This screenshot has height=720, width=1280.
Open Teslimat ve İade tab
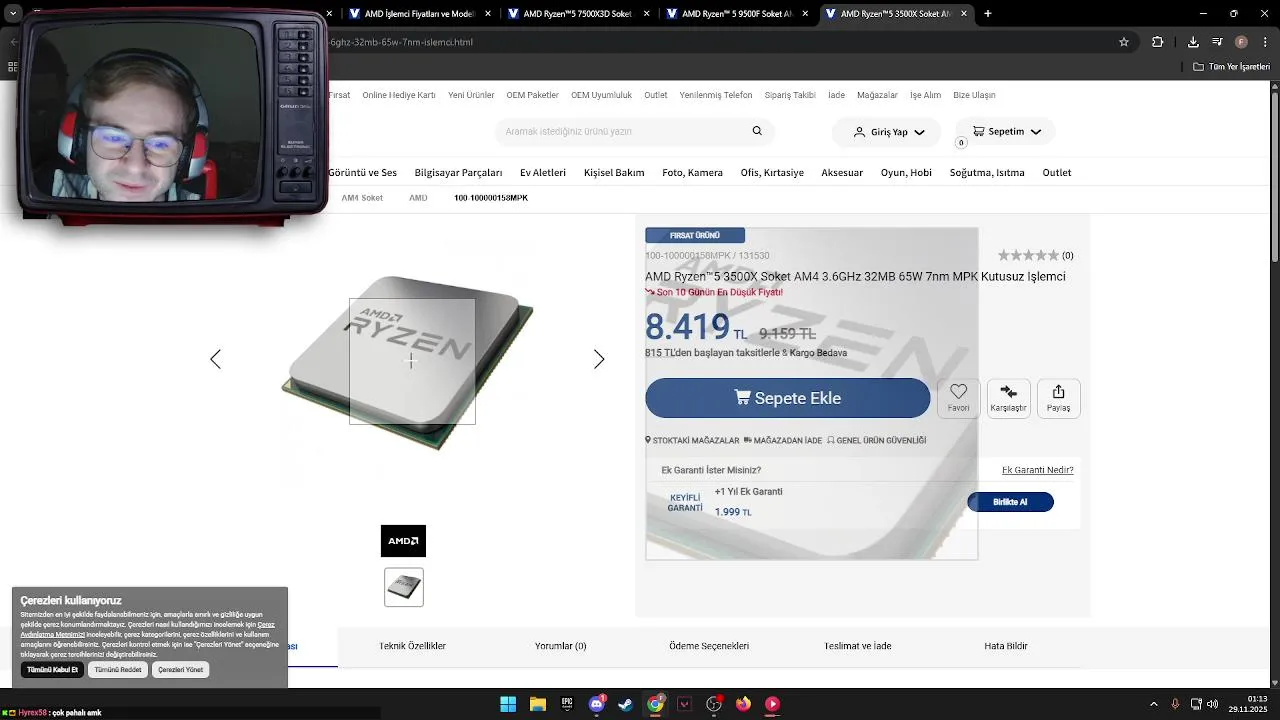[x=857, y=646]
